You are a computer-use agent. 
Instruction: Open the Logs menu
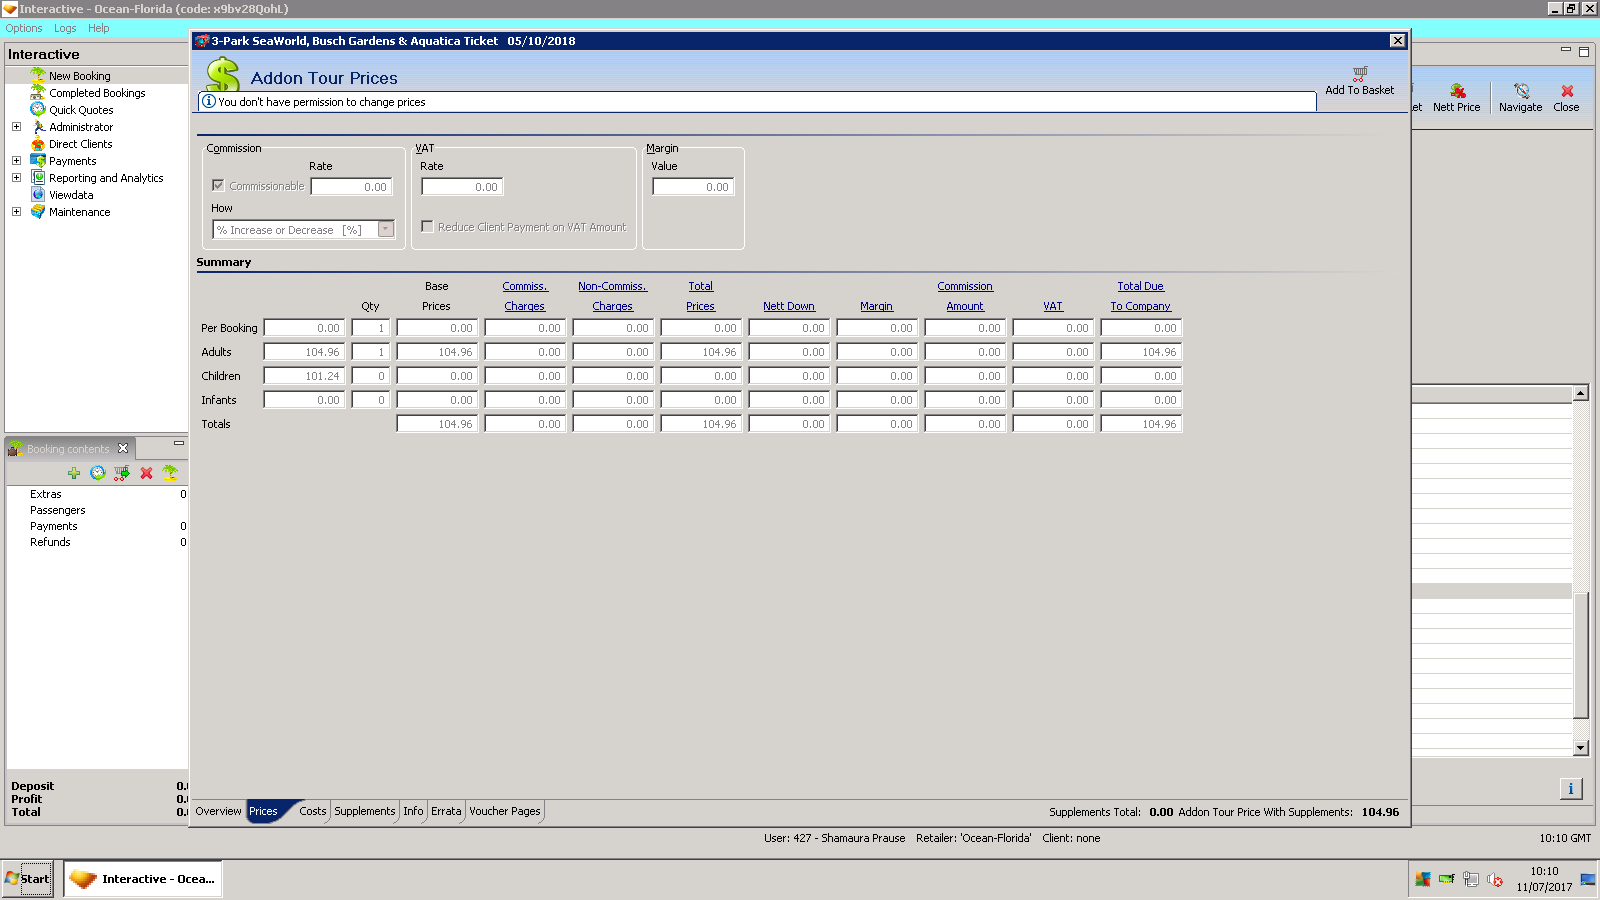[x=65, y=28]
